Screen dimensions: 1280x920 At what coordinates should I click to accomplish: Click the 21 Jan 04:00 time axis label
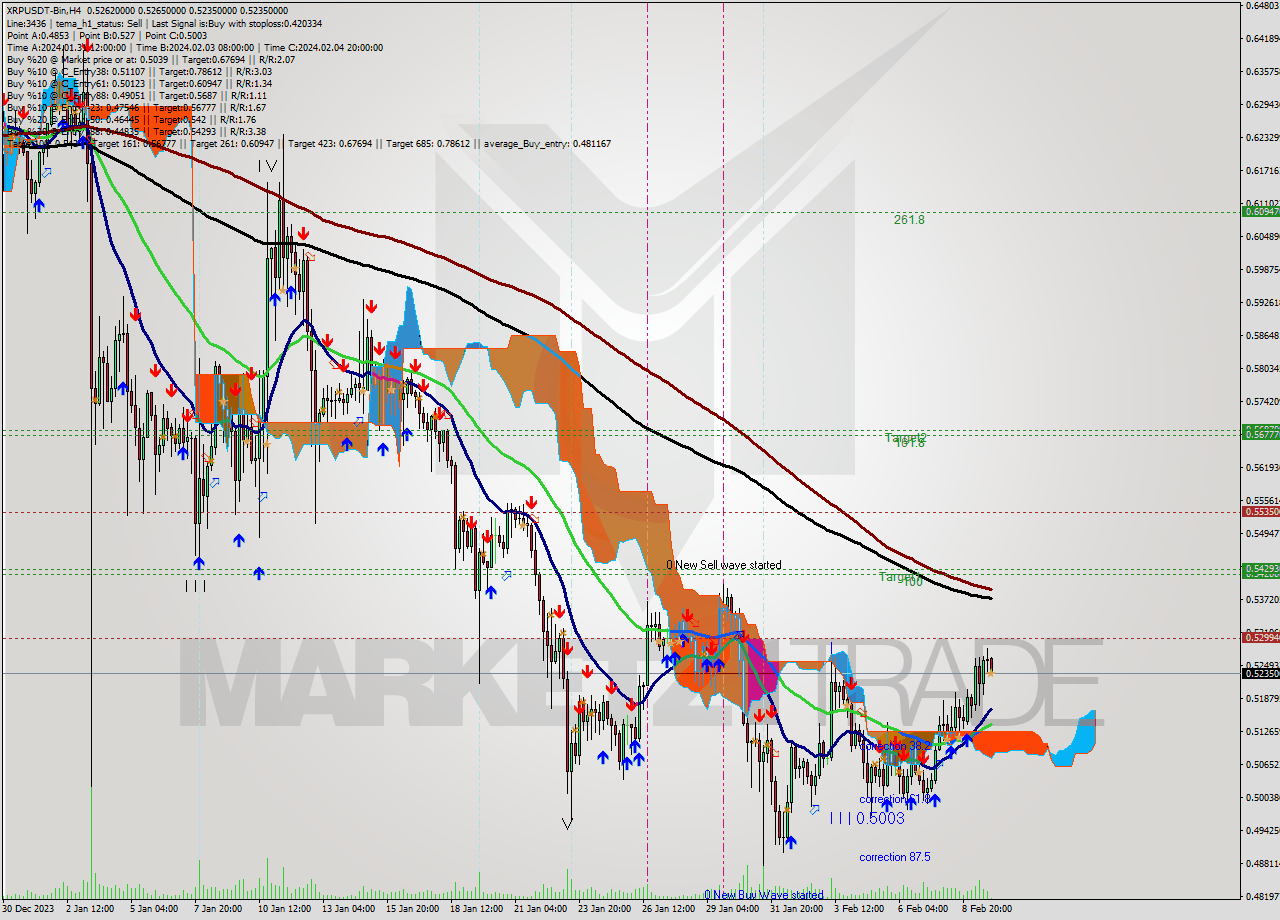541,909
